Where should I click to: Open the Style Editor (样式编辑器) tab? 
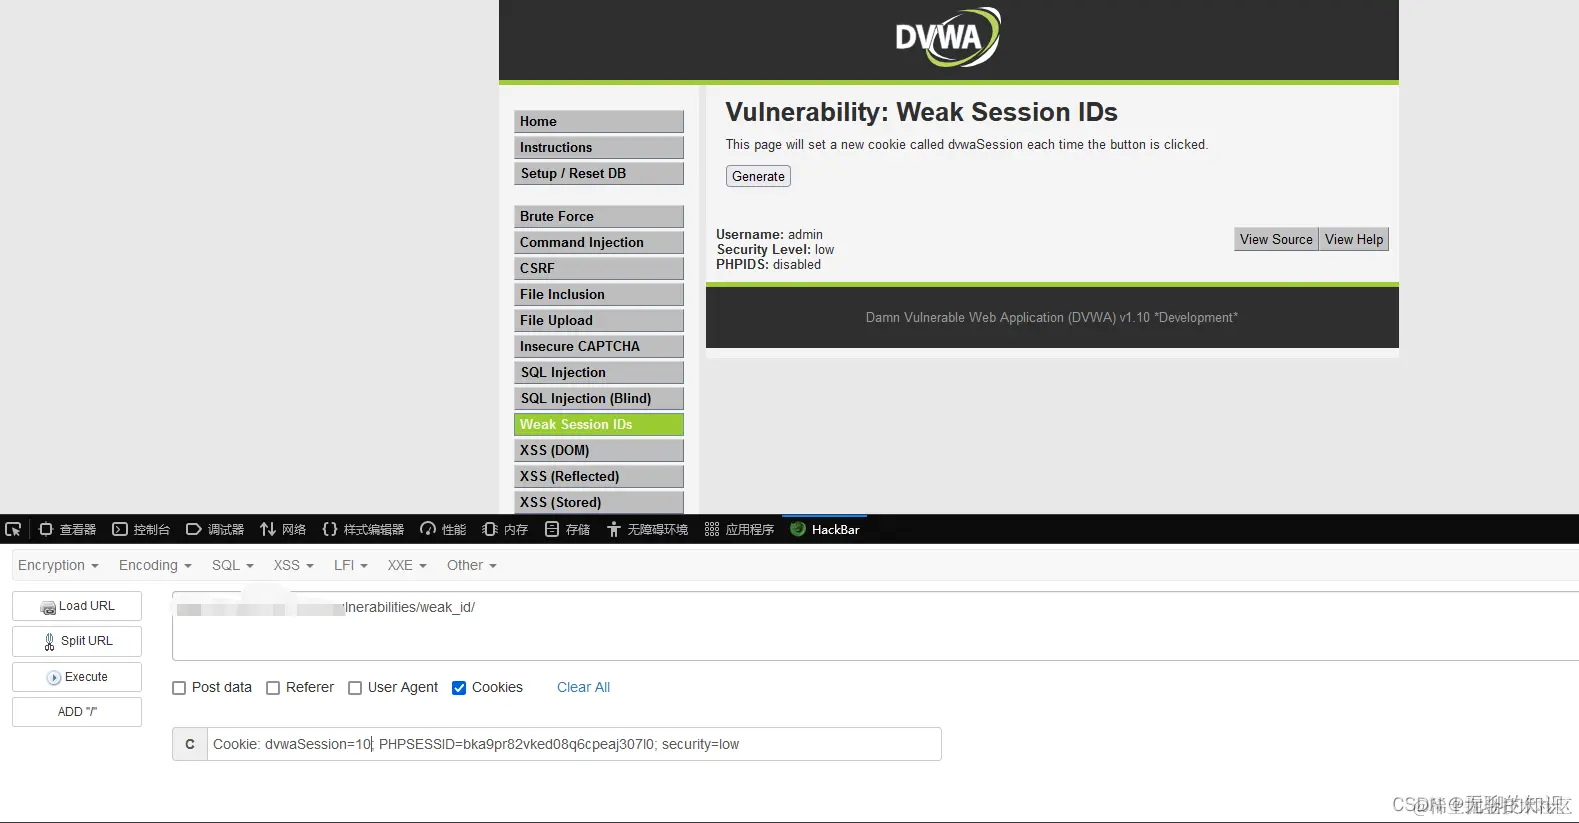tap(363, 529)
